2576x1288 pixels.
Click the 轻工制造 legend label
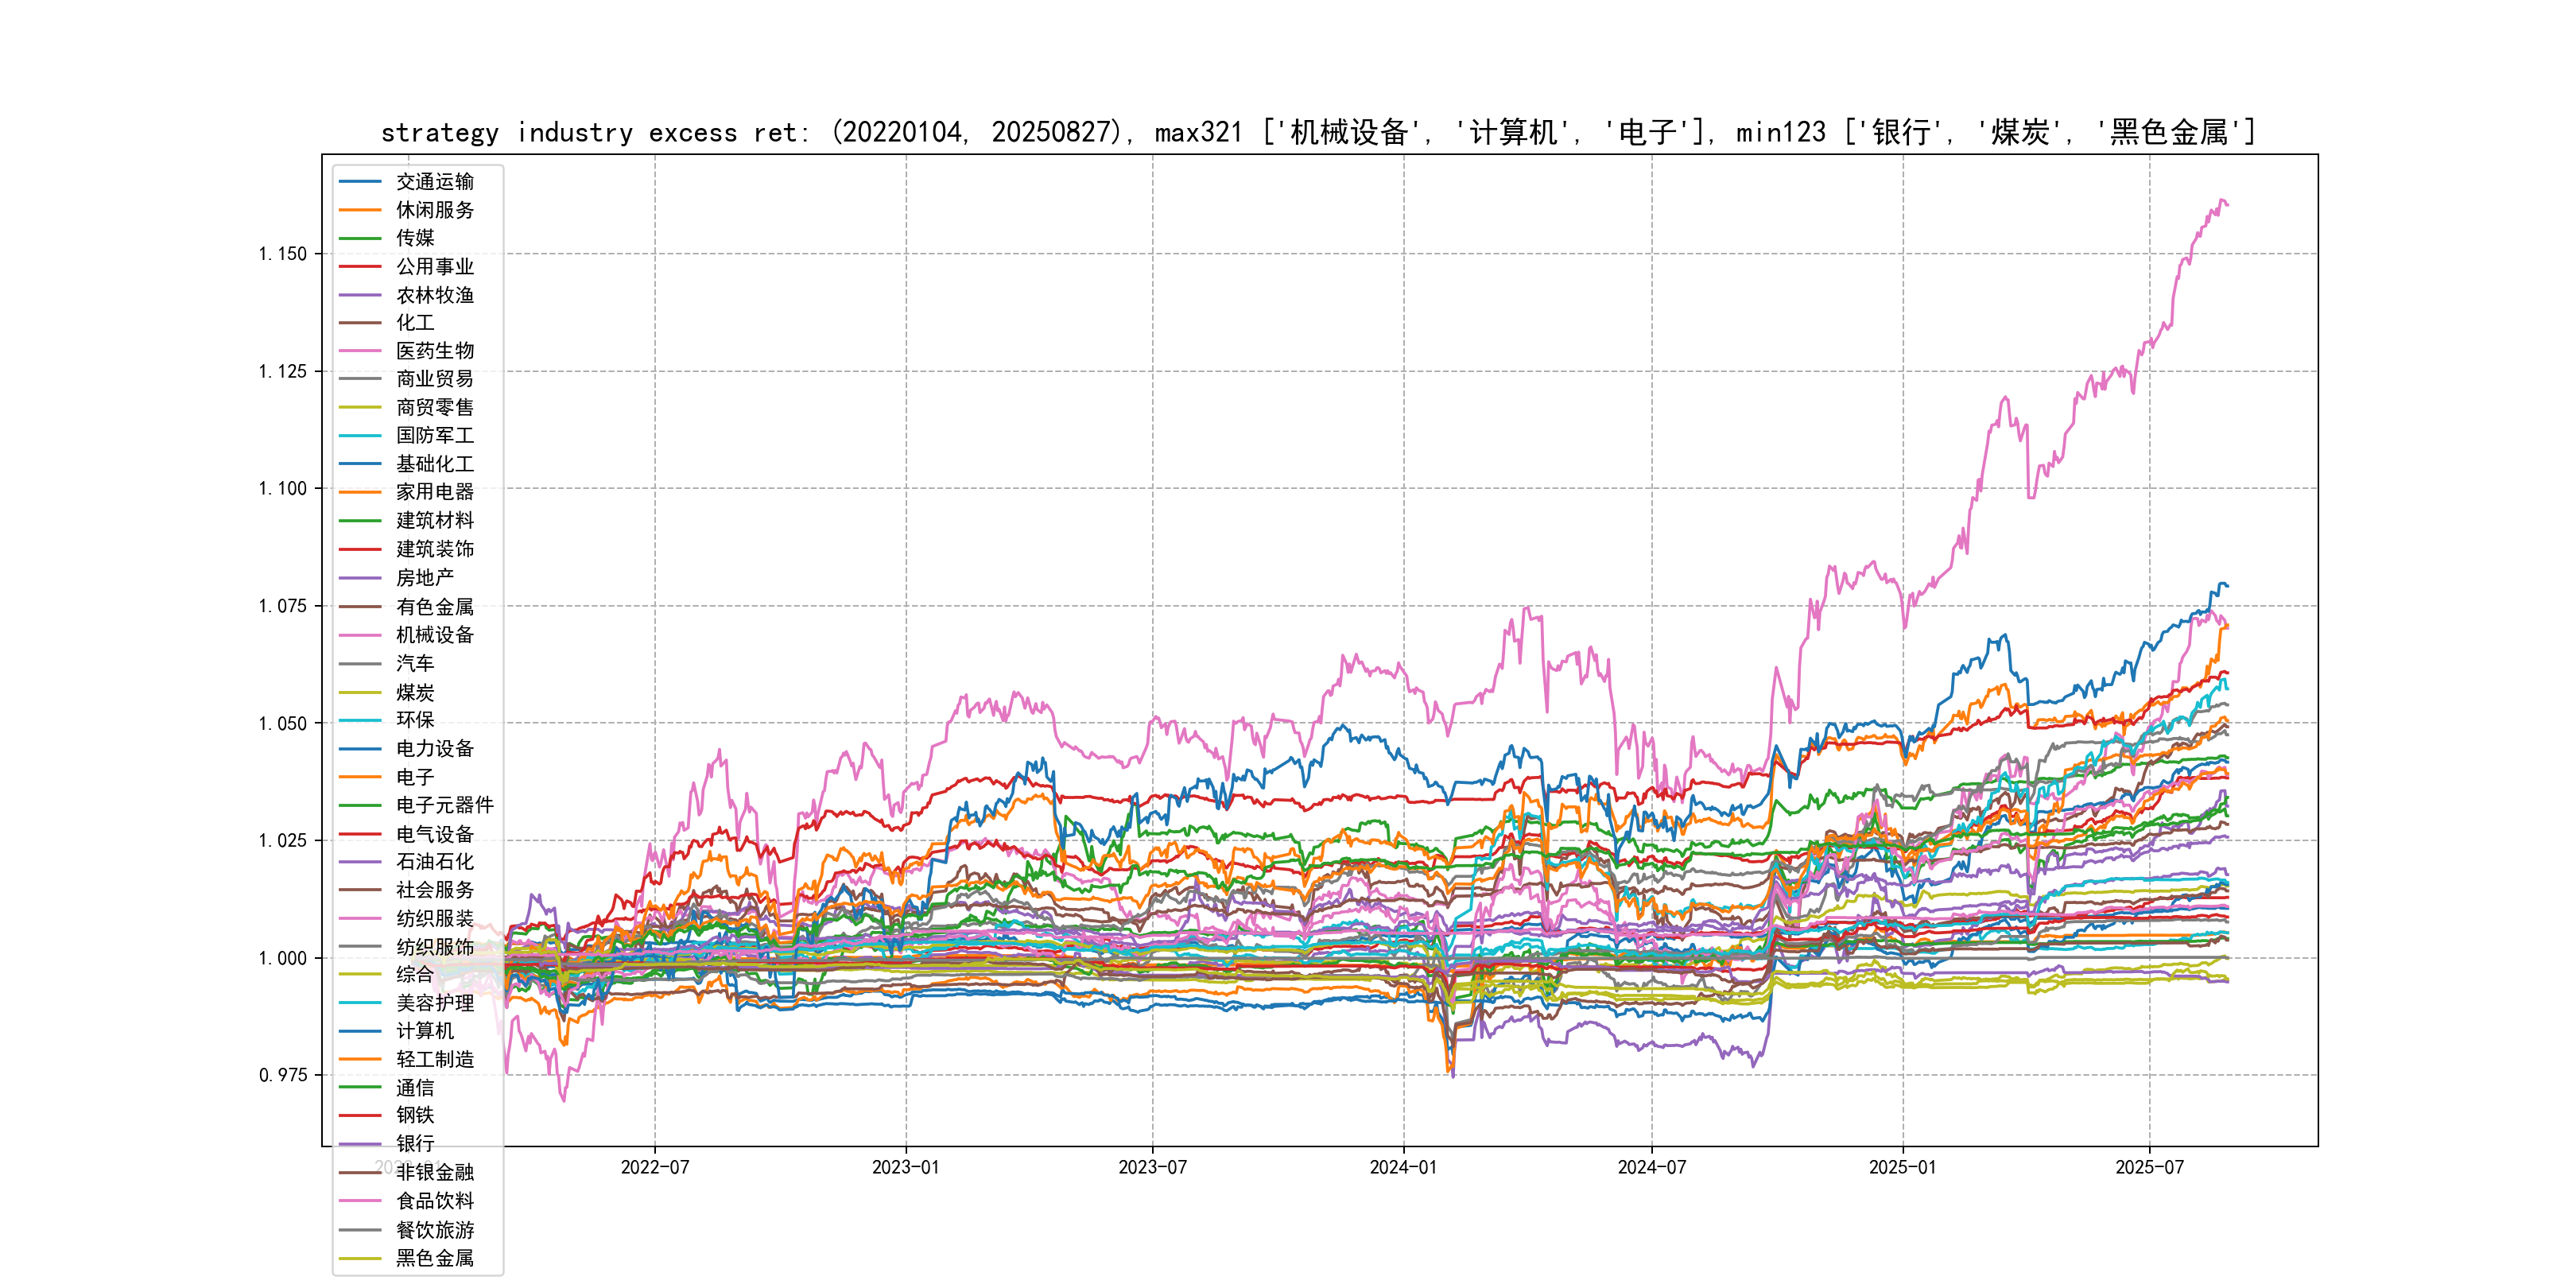(x=434, y=1059)
